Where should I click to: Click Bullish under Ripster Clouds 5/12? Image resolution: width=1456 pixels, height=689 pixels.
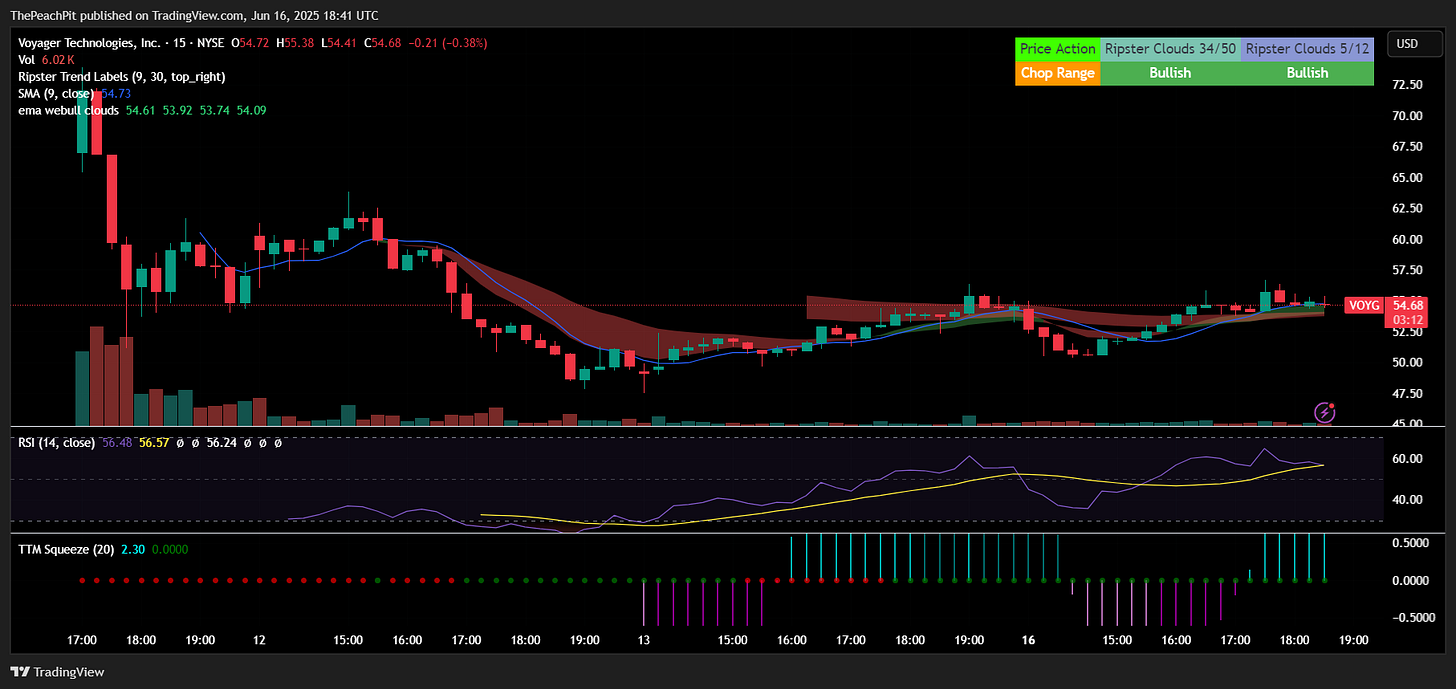pyautogui.click(x=1307, y=73)
